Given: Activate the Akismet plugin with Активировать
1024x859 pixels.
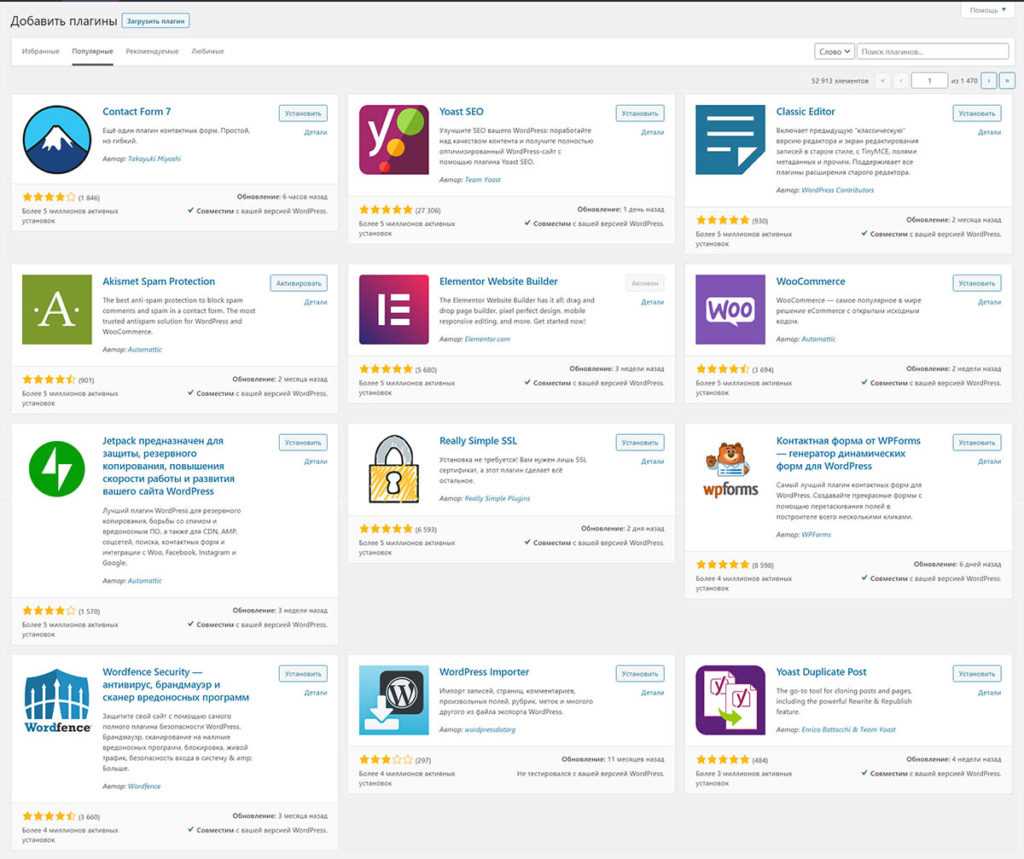Looking at the screenshot, I should (298, 283).
